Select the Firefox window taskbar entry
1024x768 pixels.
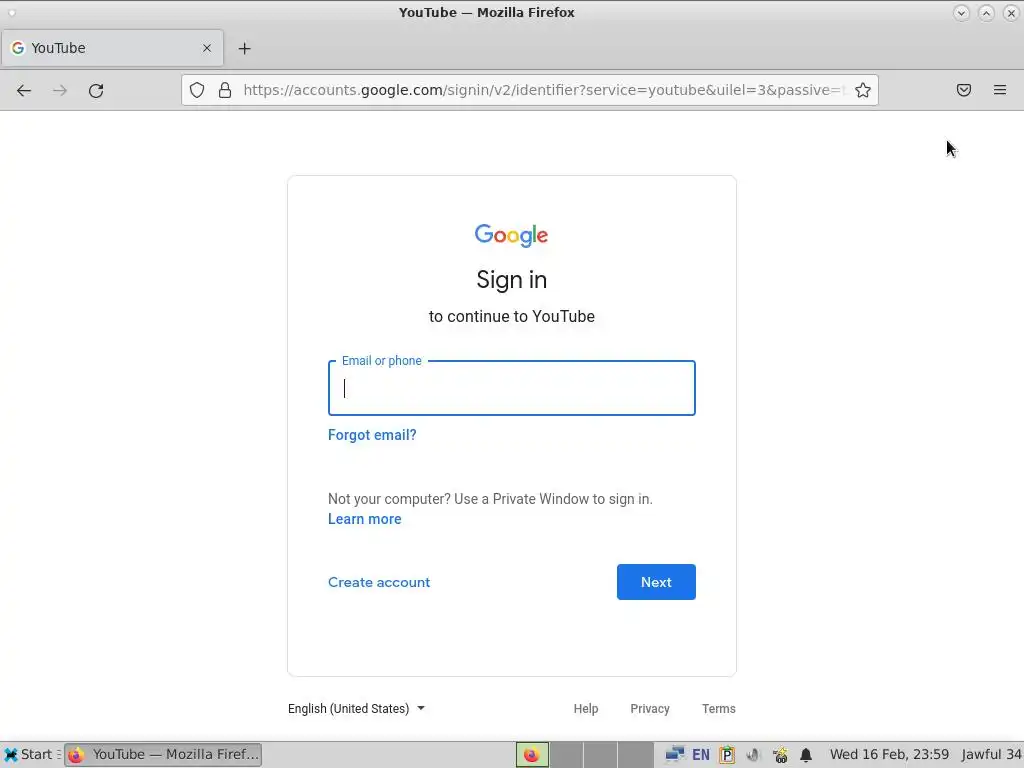click(x=163, y=755)
